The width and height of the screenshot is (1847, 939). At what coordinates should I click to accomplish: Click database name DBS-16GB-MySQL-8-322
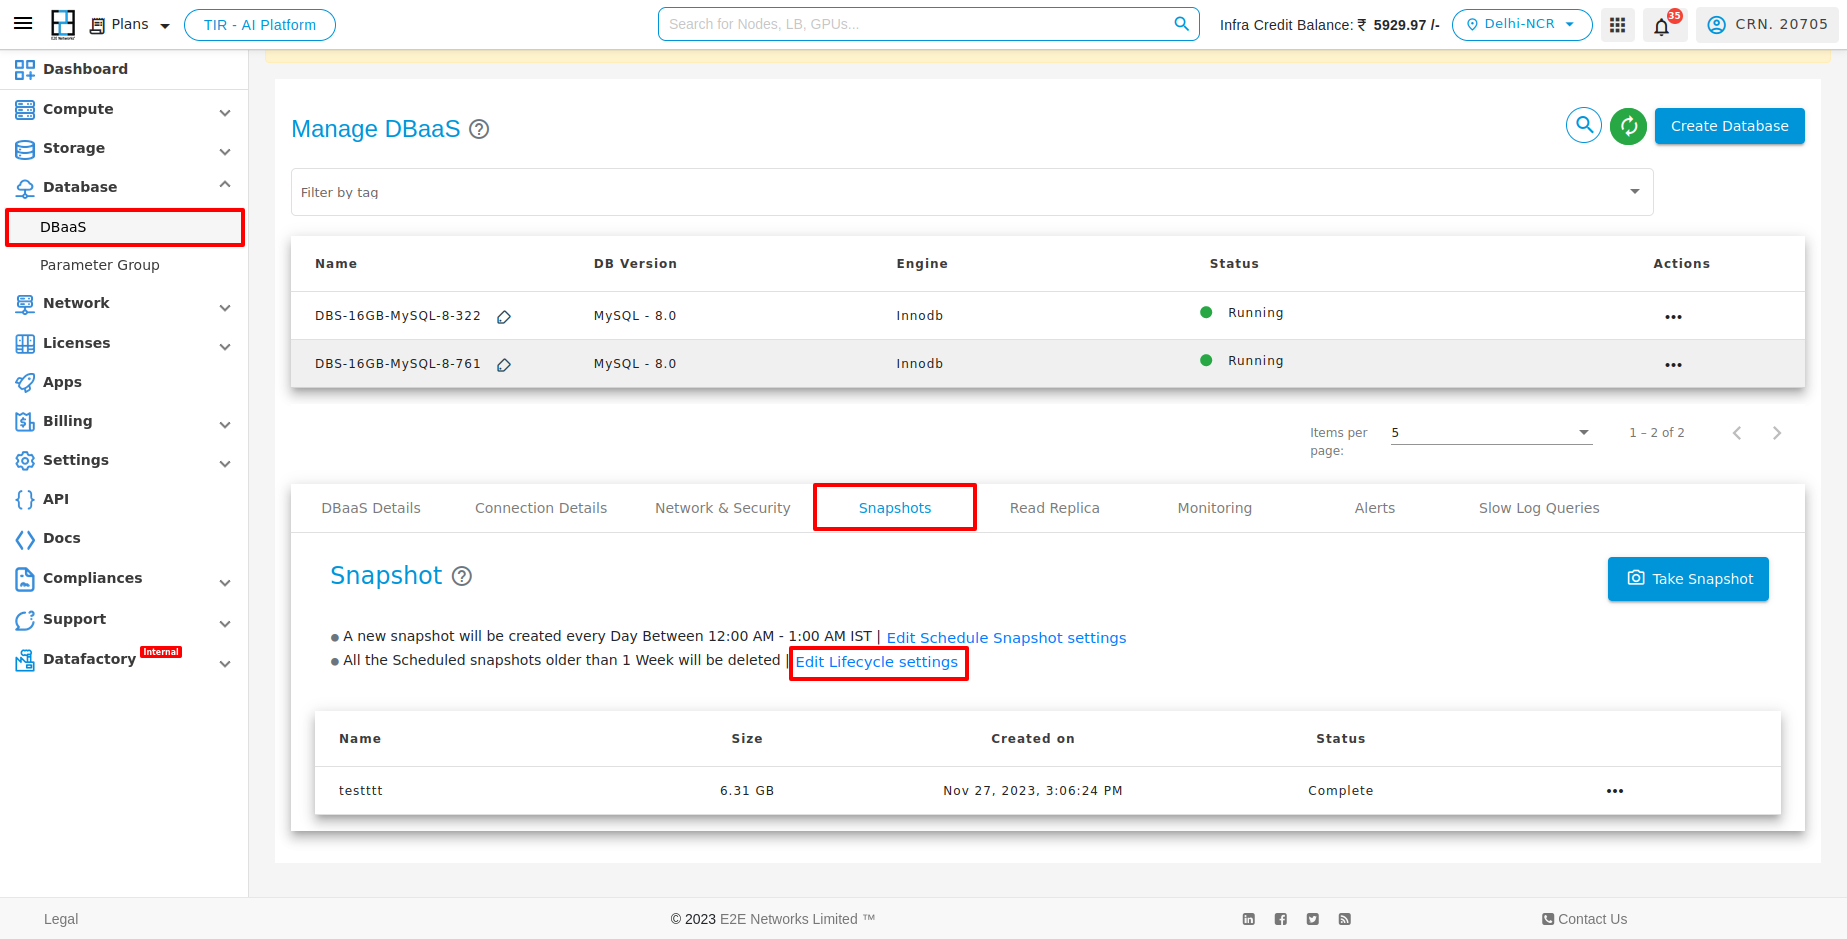[x=398, y=316]
